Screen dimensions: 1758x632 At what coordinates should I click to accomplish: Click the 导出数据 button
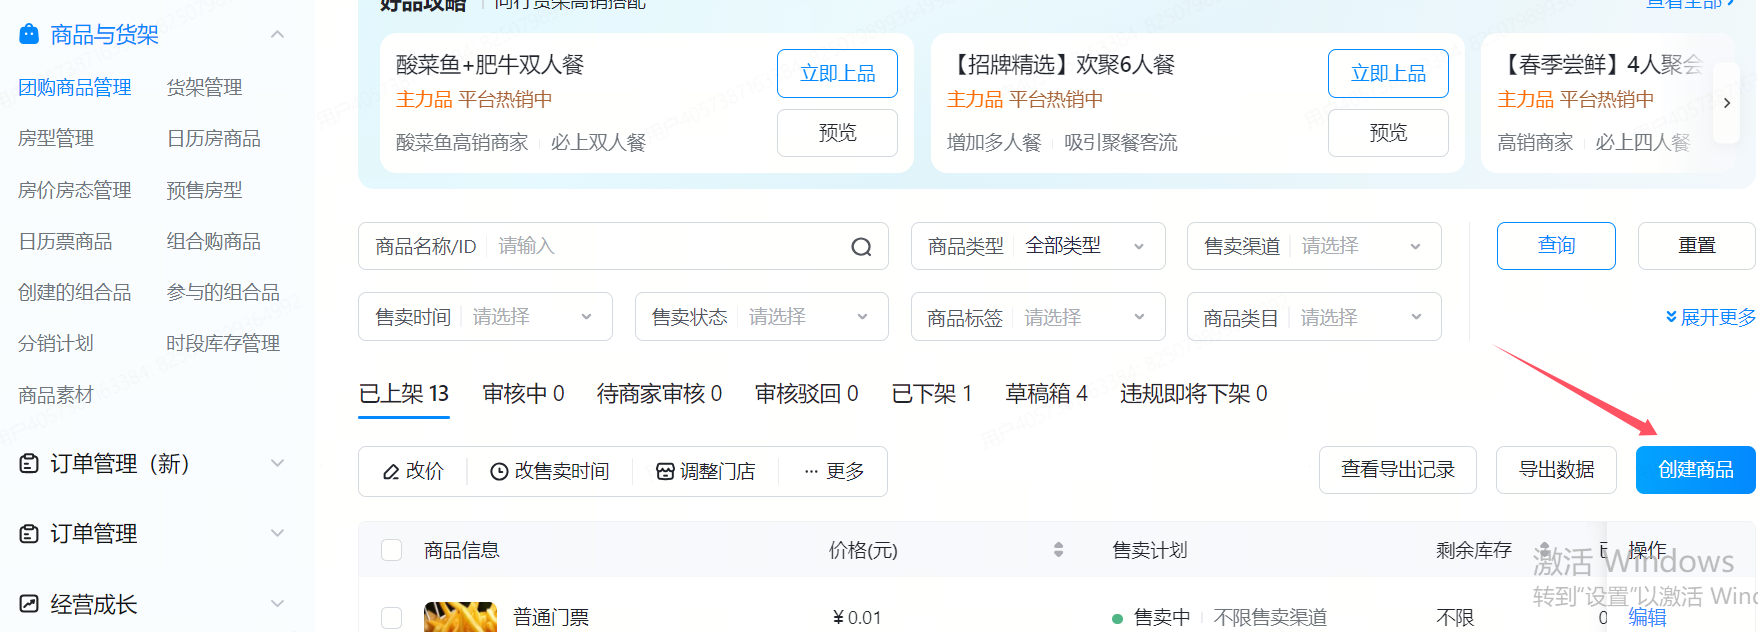(x=1556, y=470)
